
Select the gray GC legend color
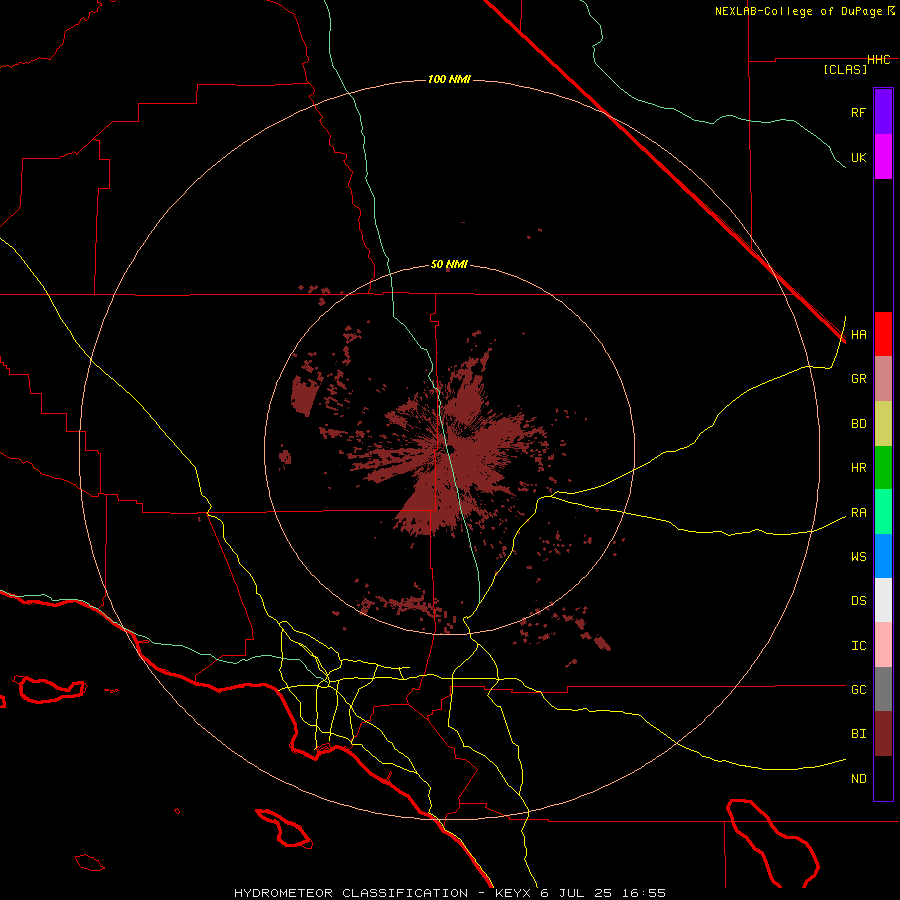(x=883, y=689)
